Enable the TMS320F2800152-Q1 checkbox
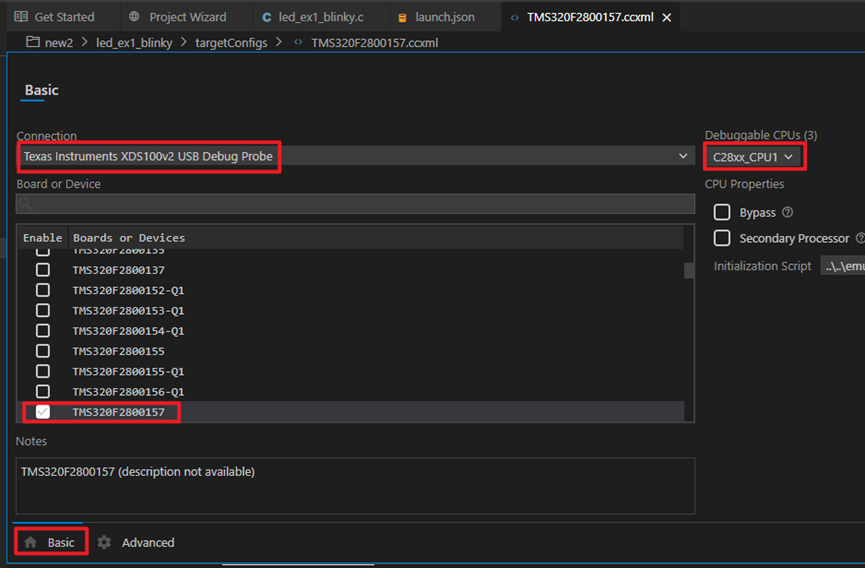Screen dimensions: 865x568 [42, 290]
